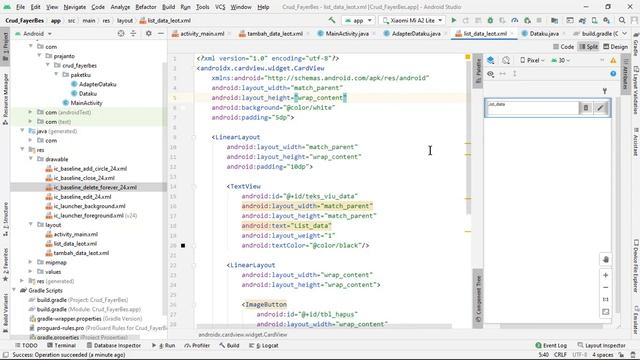Image resolution: width=640 pixels, height=360 pixels.
Task: Expand the values folder
Action: [31, 272]
